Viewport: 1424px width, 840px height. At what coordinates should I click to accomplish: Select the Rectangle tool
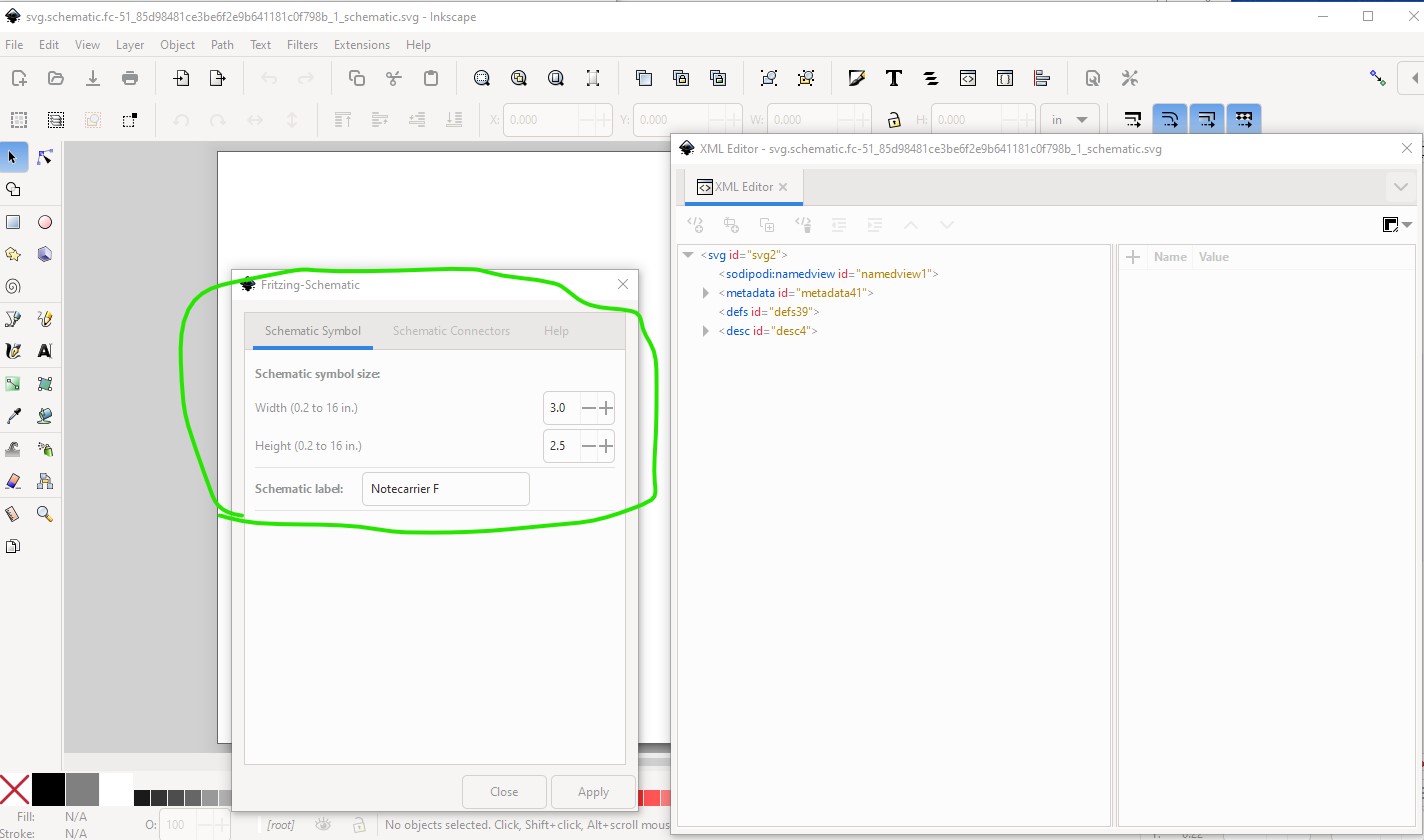coord(13,222)
